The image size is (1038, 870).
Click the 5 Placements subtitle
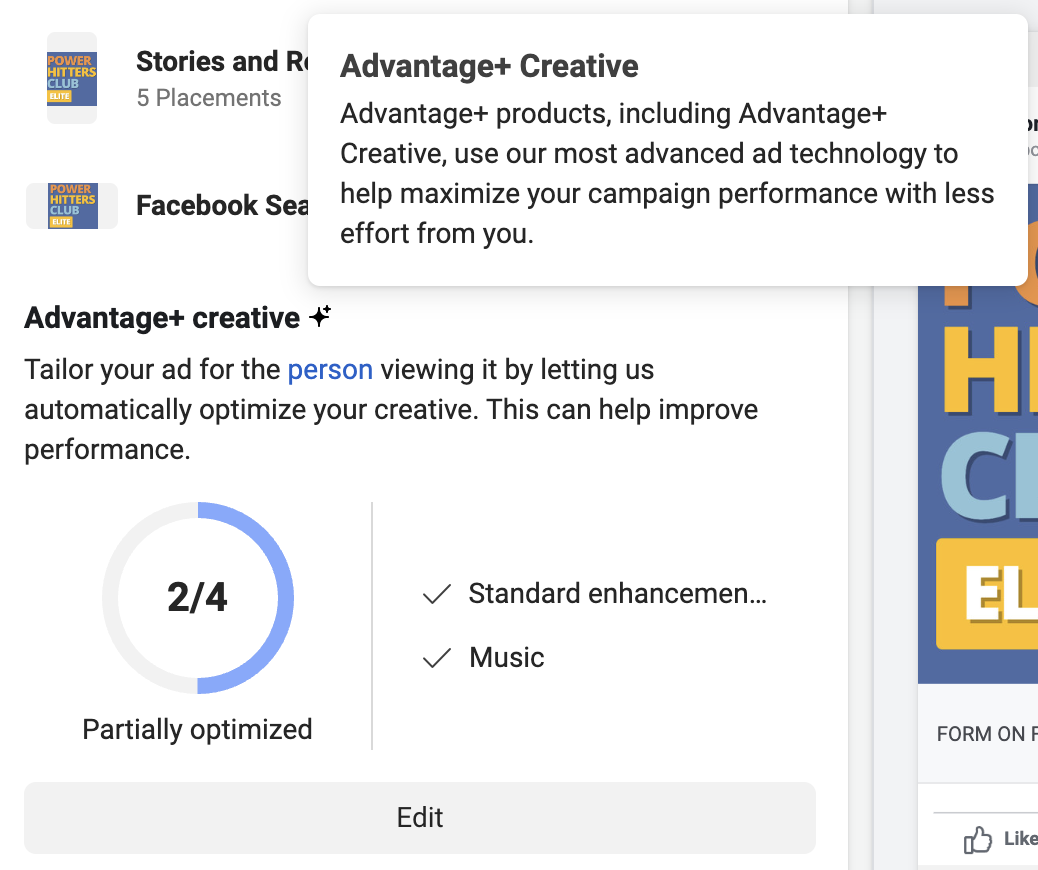tap(209, 98)
